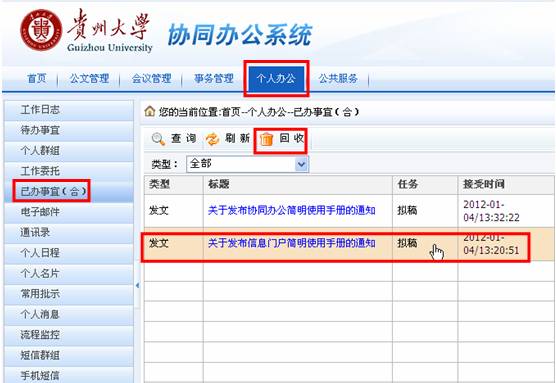Click the 回收 toolbar button
This screenshot has height=383, width=556.
(x=282, y=139)
